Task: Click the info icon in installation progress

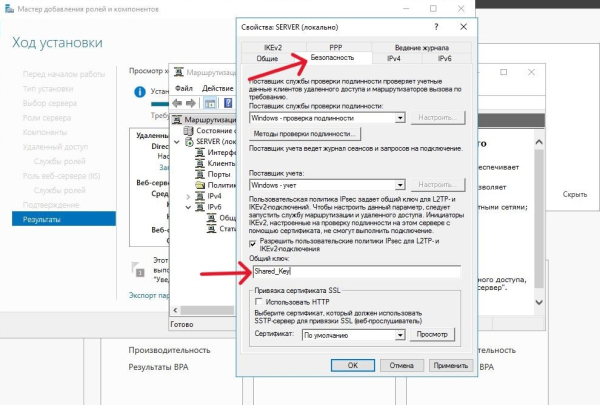Action: point(140,92)
